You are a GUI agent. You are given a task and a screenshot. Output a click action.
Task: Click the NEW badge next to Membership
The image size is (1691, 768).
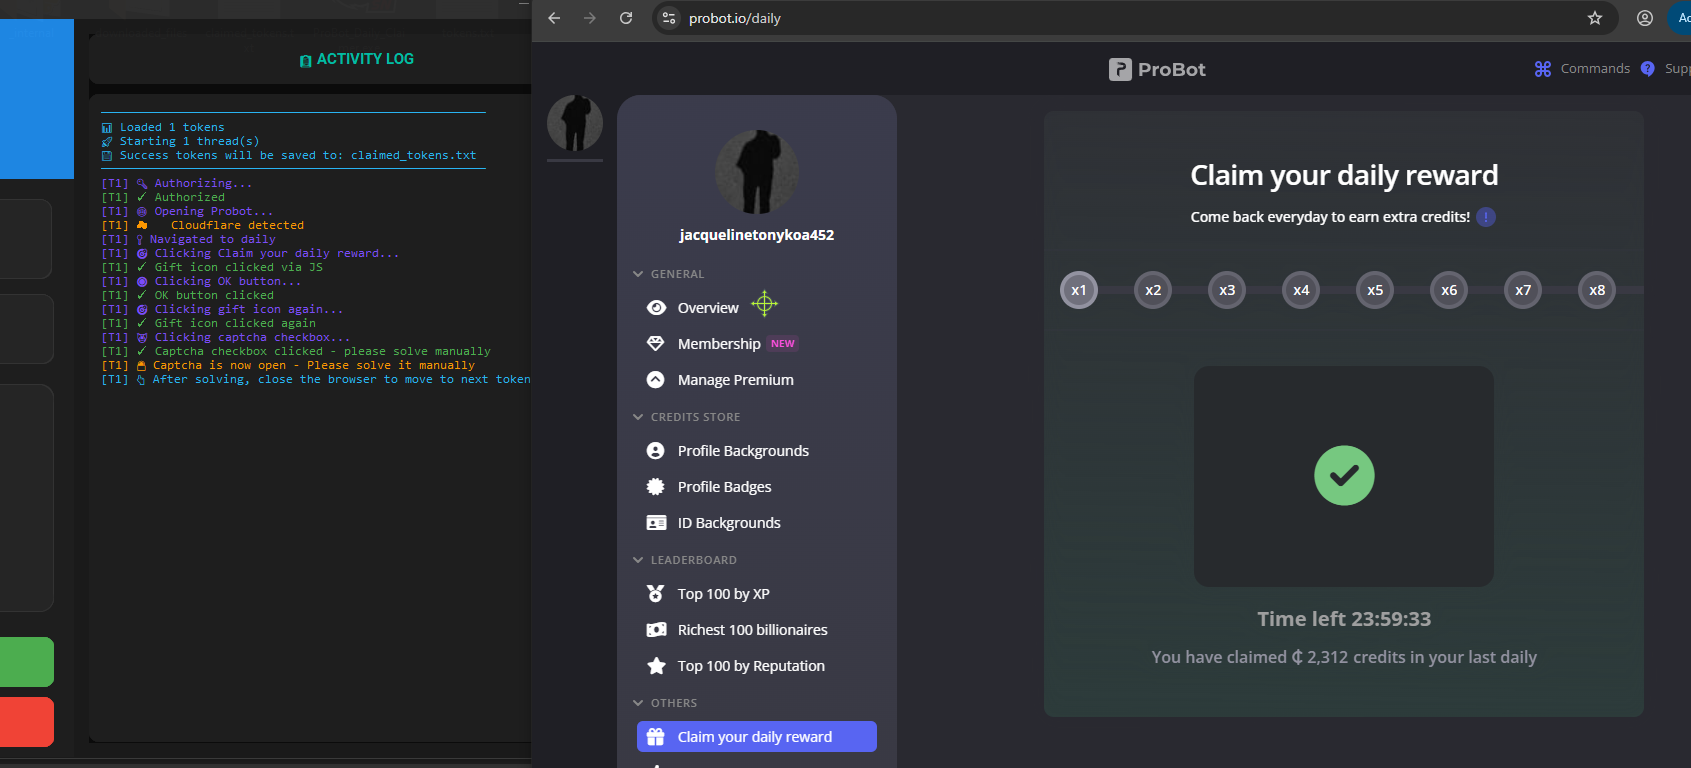(783, 344)
